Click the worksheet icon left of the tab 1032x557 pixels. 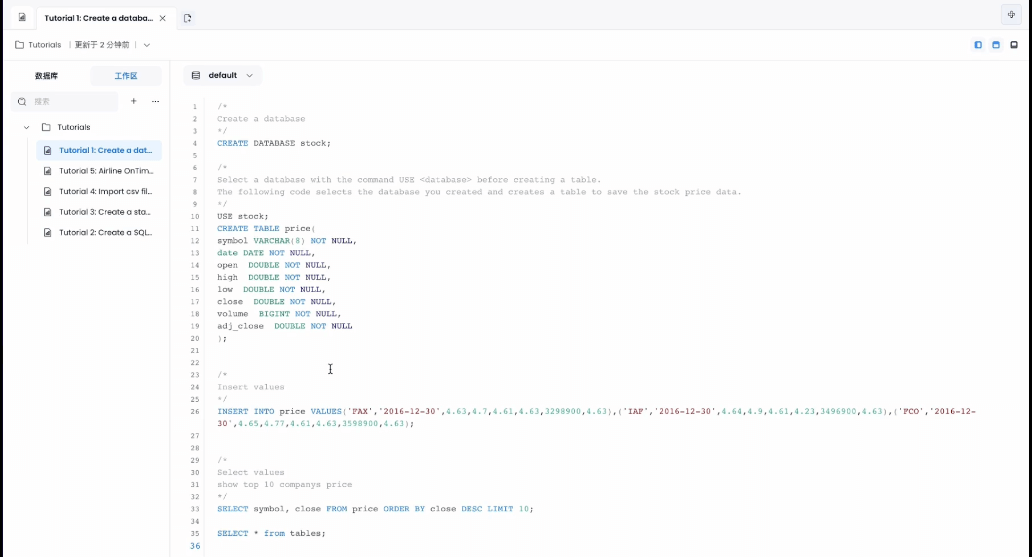tap(22, 17)
